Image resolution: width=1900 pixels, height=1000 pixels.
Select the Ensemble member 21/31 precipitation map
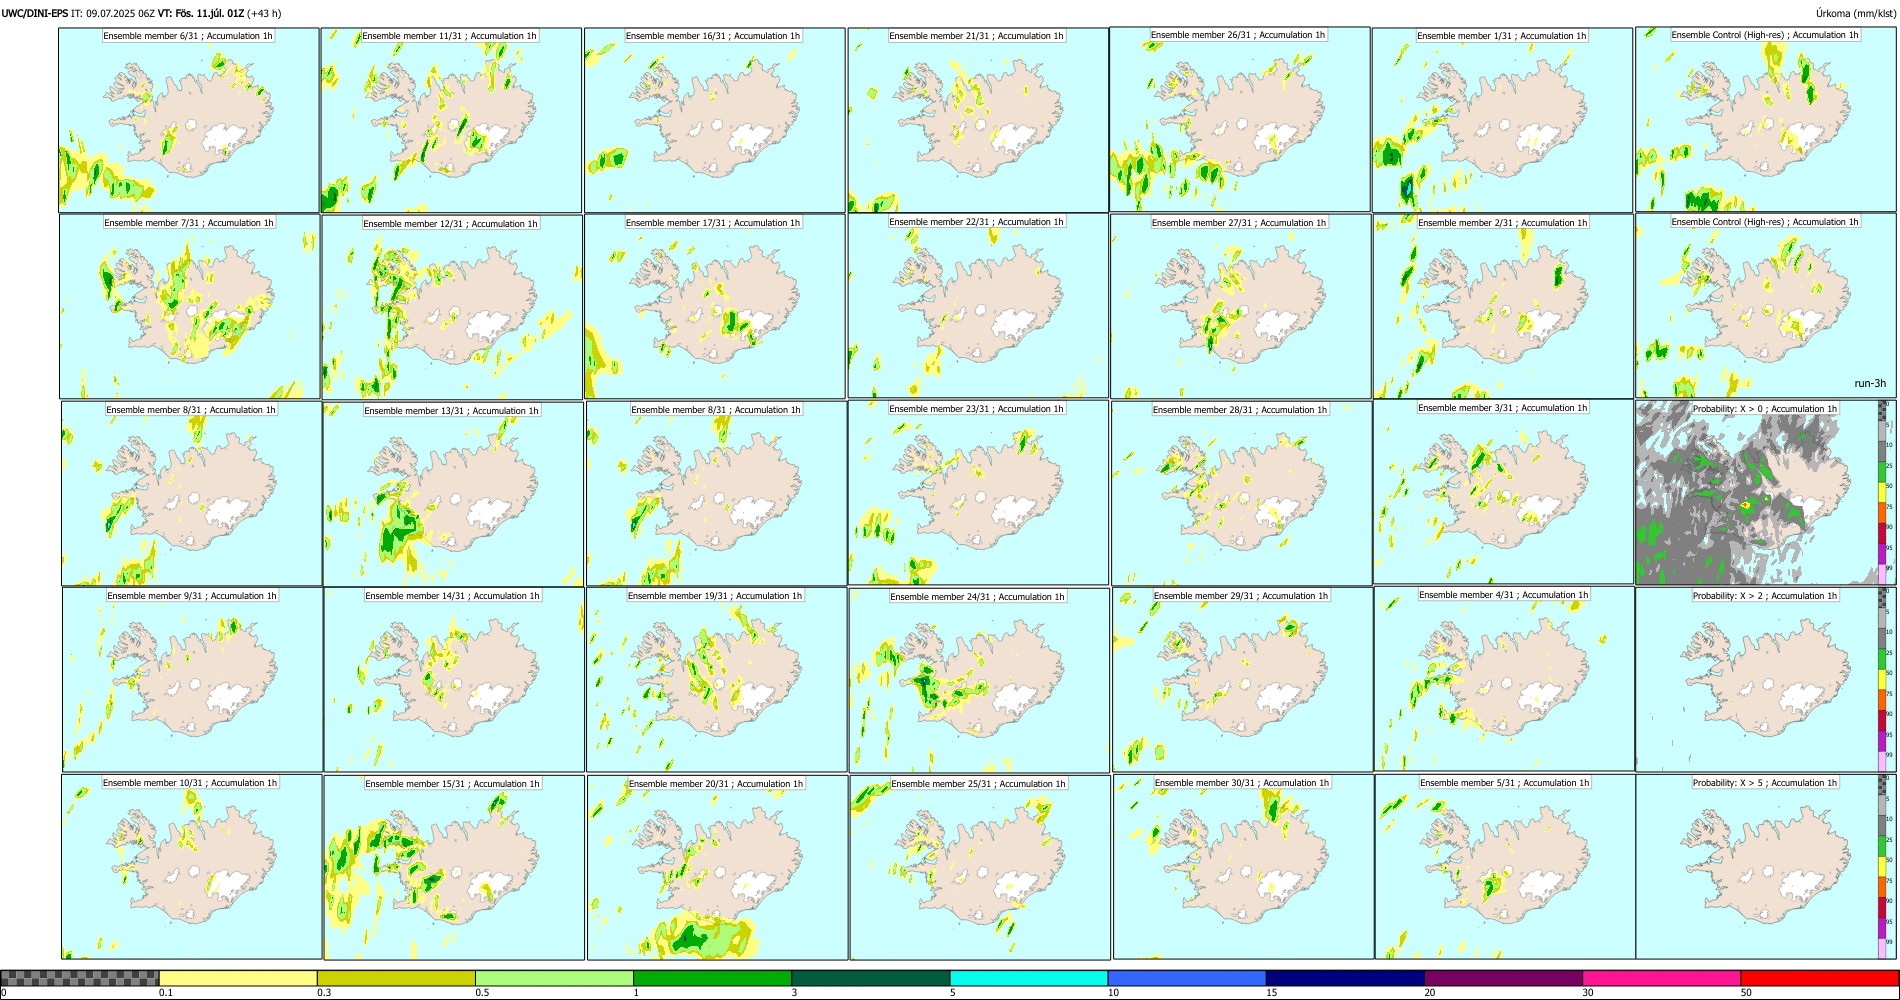[x=978, y=120]
